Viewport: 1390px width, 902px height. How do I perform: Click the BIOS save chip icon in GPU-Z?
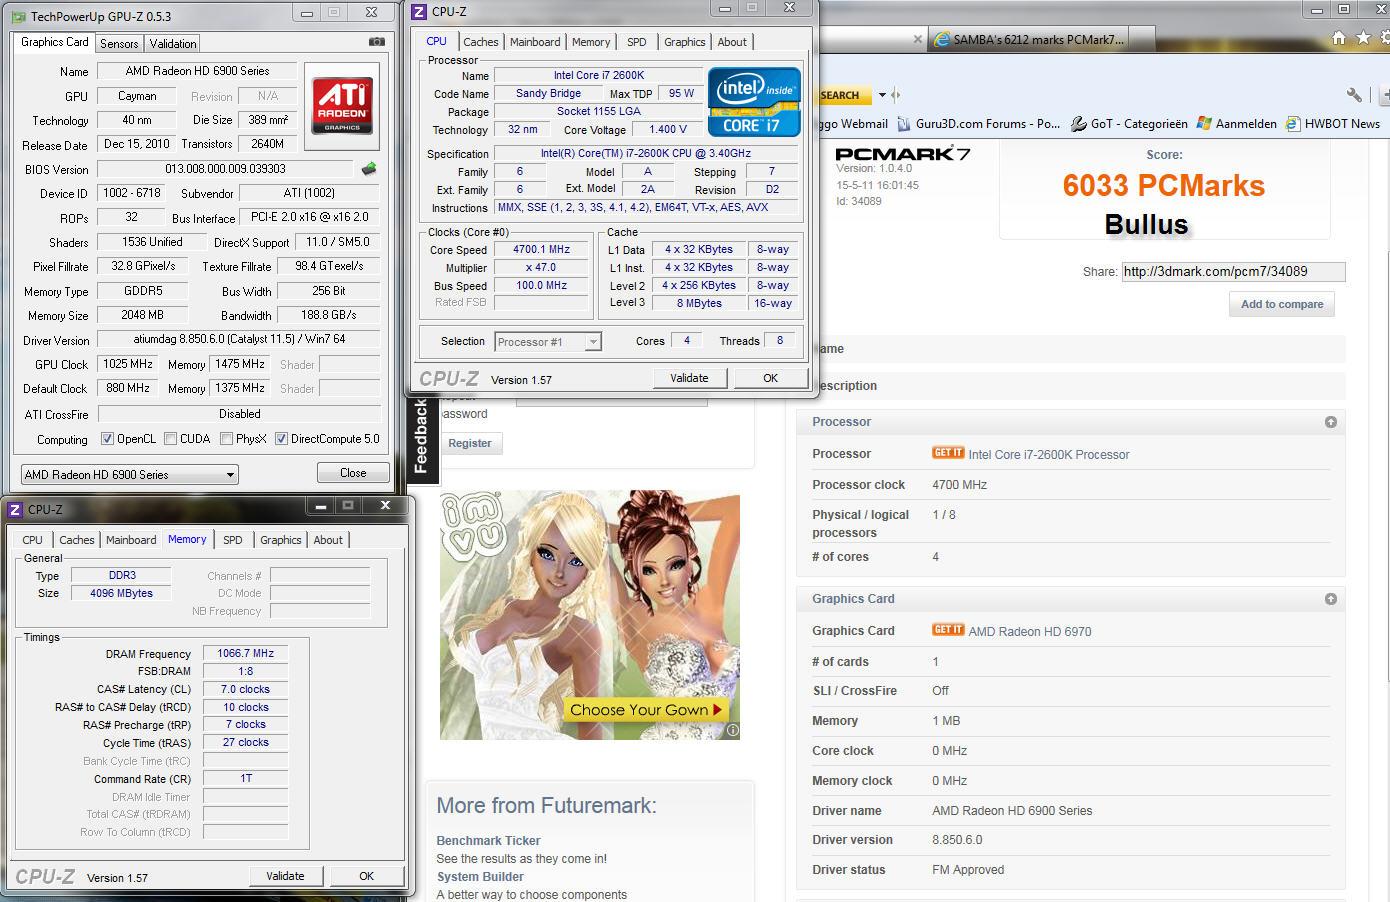[369, 169]
